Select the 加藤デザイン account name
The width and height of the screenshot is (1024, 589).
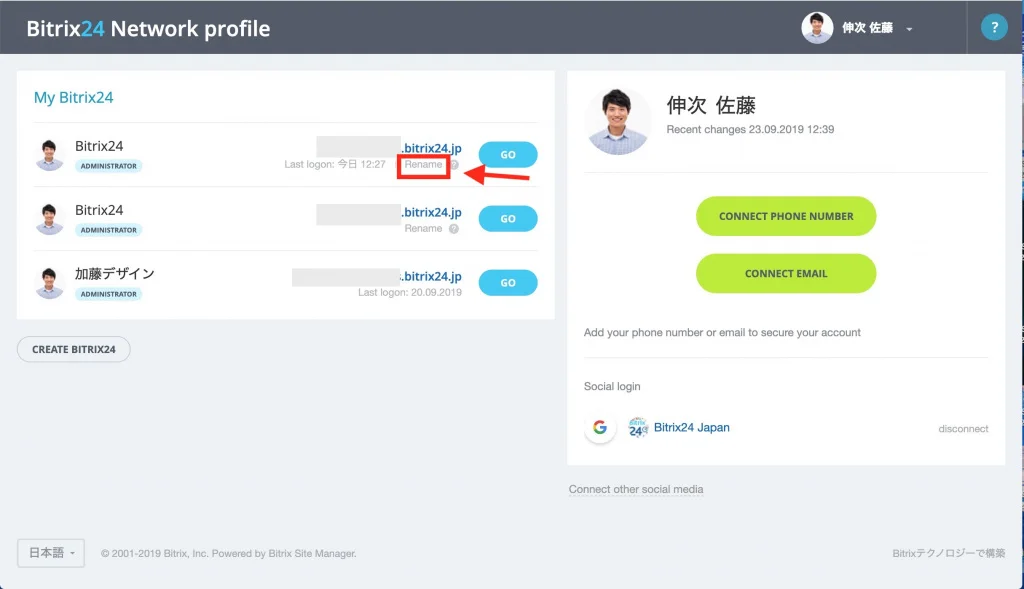pyautogui.click(x=114, y=274)
